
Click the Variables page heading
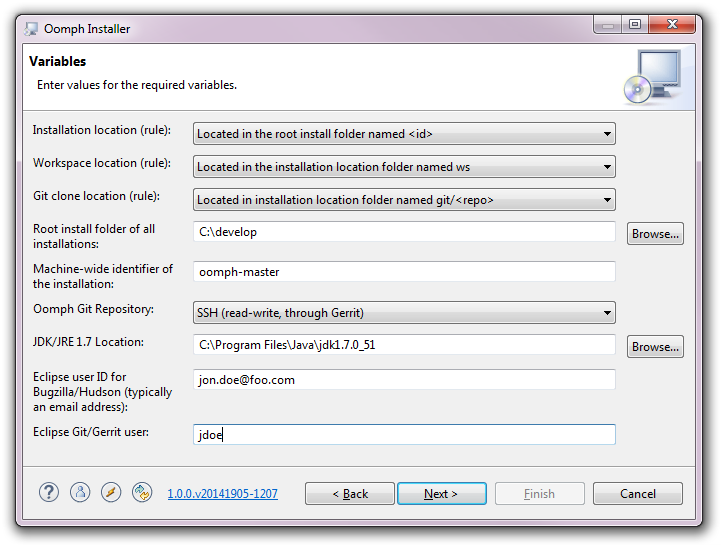click(57, 61)
